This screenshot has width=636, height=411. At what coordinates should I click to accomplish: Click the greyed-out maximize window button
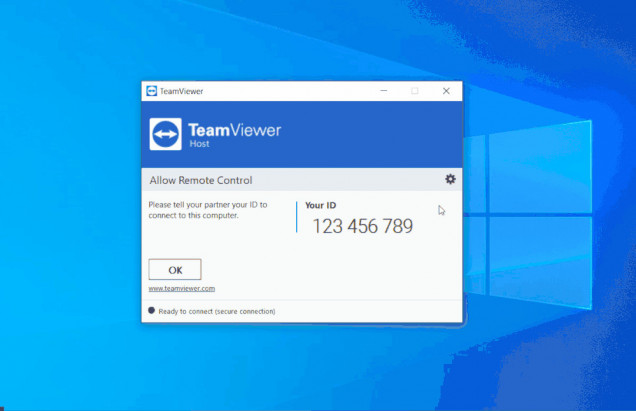pyautogui.click(x=415, y=91)
